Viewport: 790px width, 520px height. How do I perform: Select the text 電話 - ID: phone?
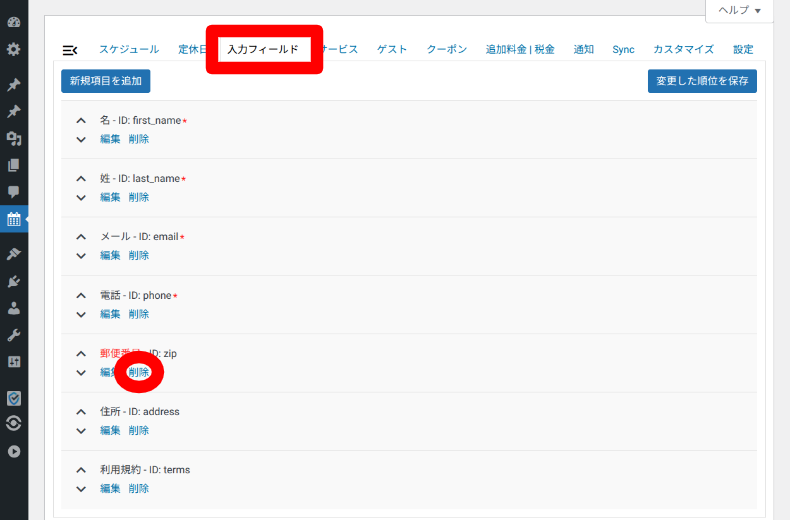tap(136, 295)
